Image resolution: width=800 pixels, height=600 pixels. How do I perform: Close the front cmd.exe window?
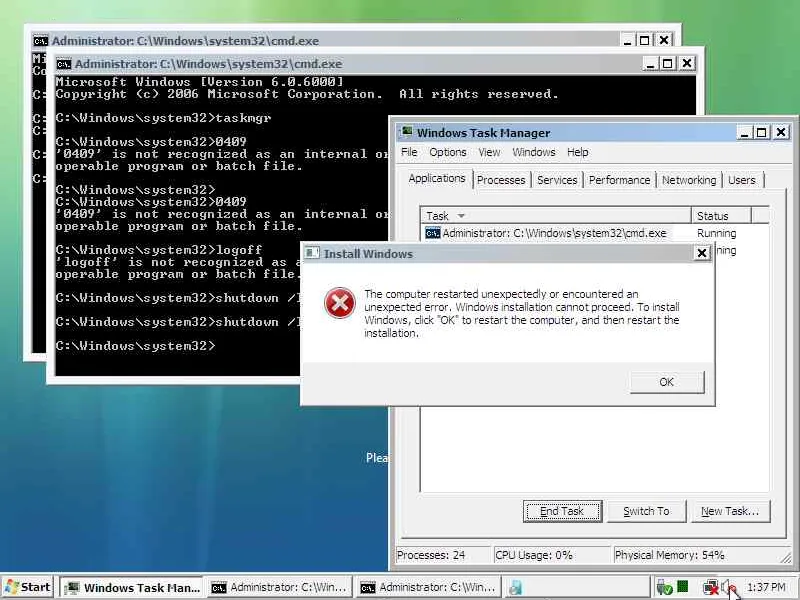click(687, 63)
